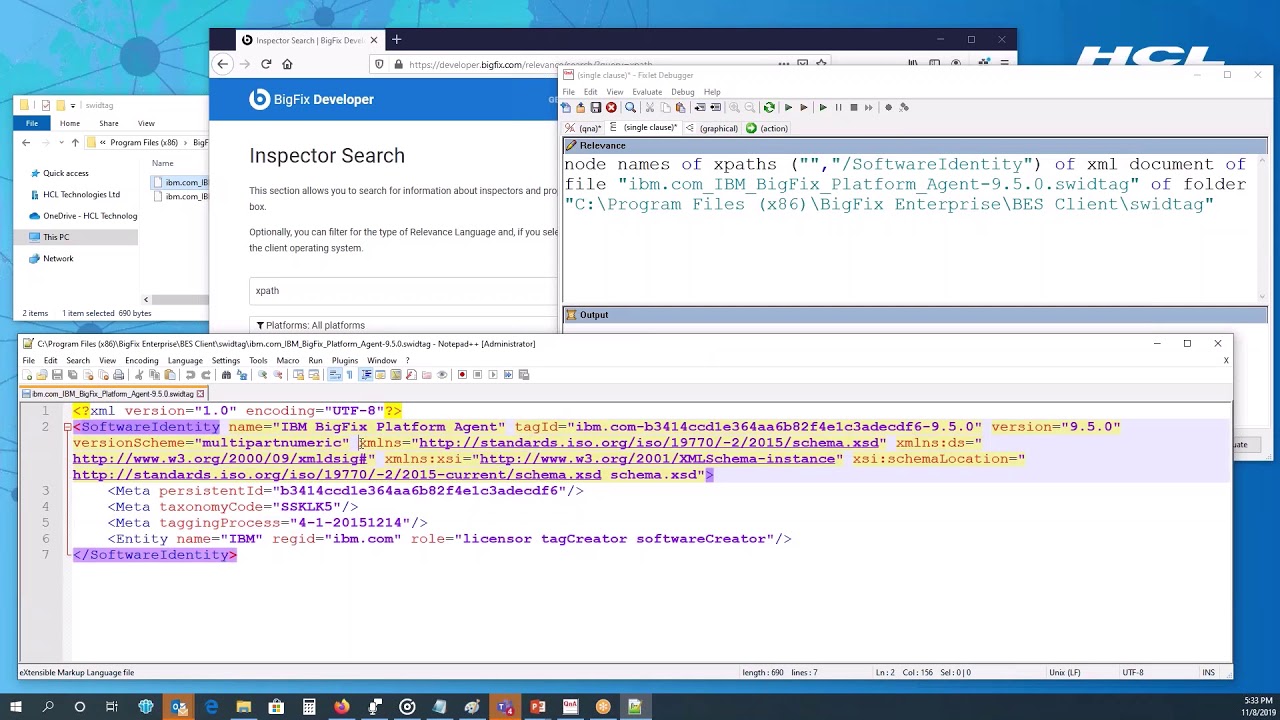Open a new Firefox tab with plus button
This screenshot has height=720, width=1280.
click(x=396, y=40)
